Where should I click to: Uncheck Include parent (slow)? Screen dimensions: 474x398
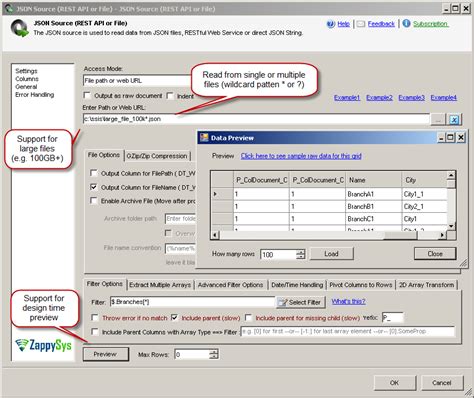tap(174, 318)
